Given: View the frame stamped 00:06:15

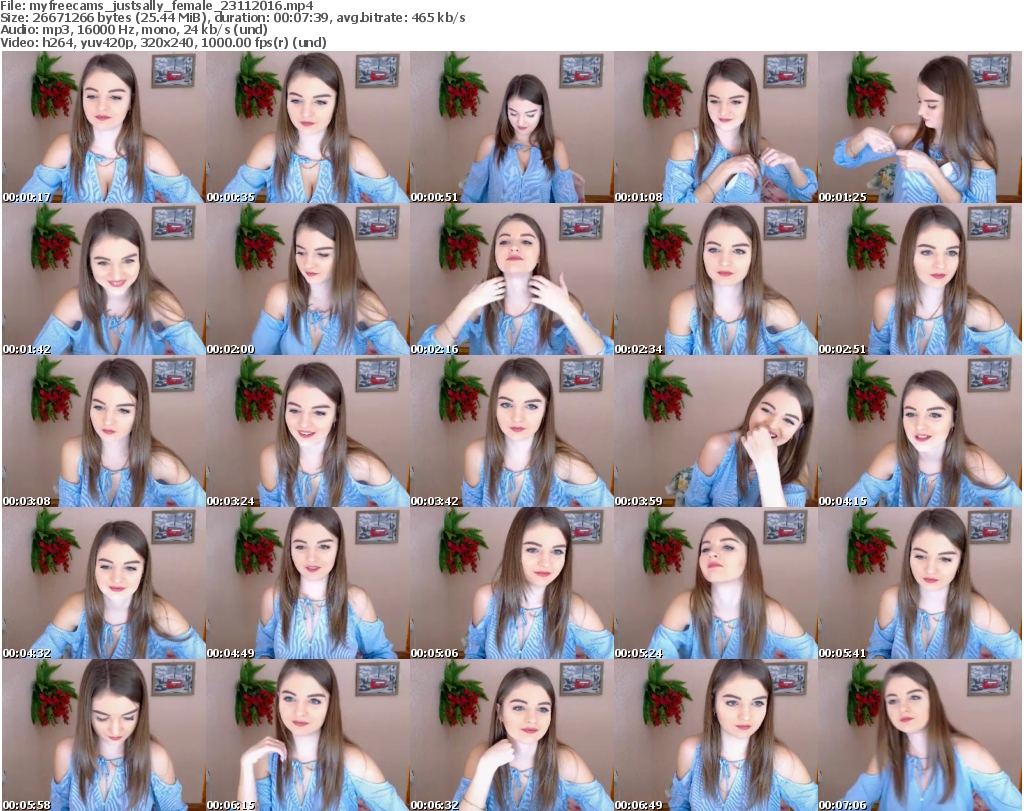Looking at the screenshot, I should click(308, 735).
